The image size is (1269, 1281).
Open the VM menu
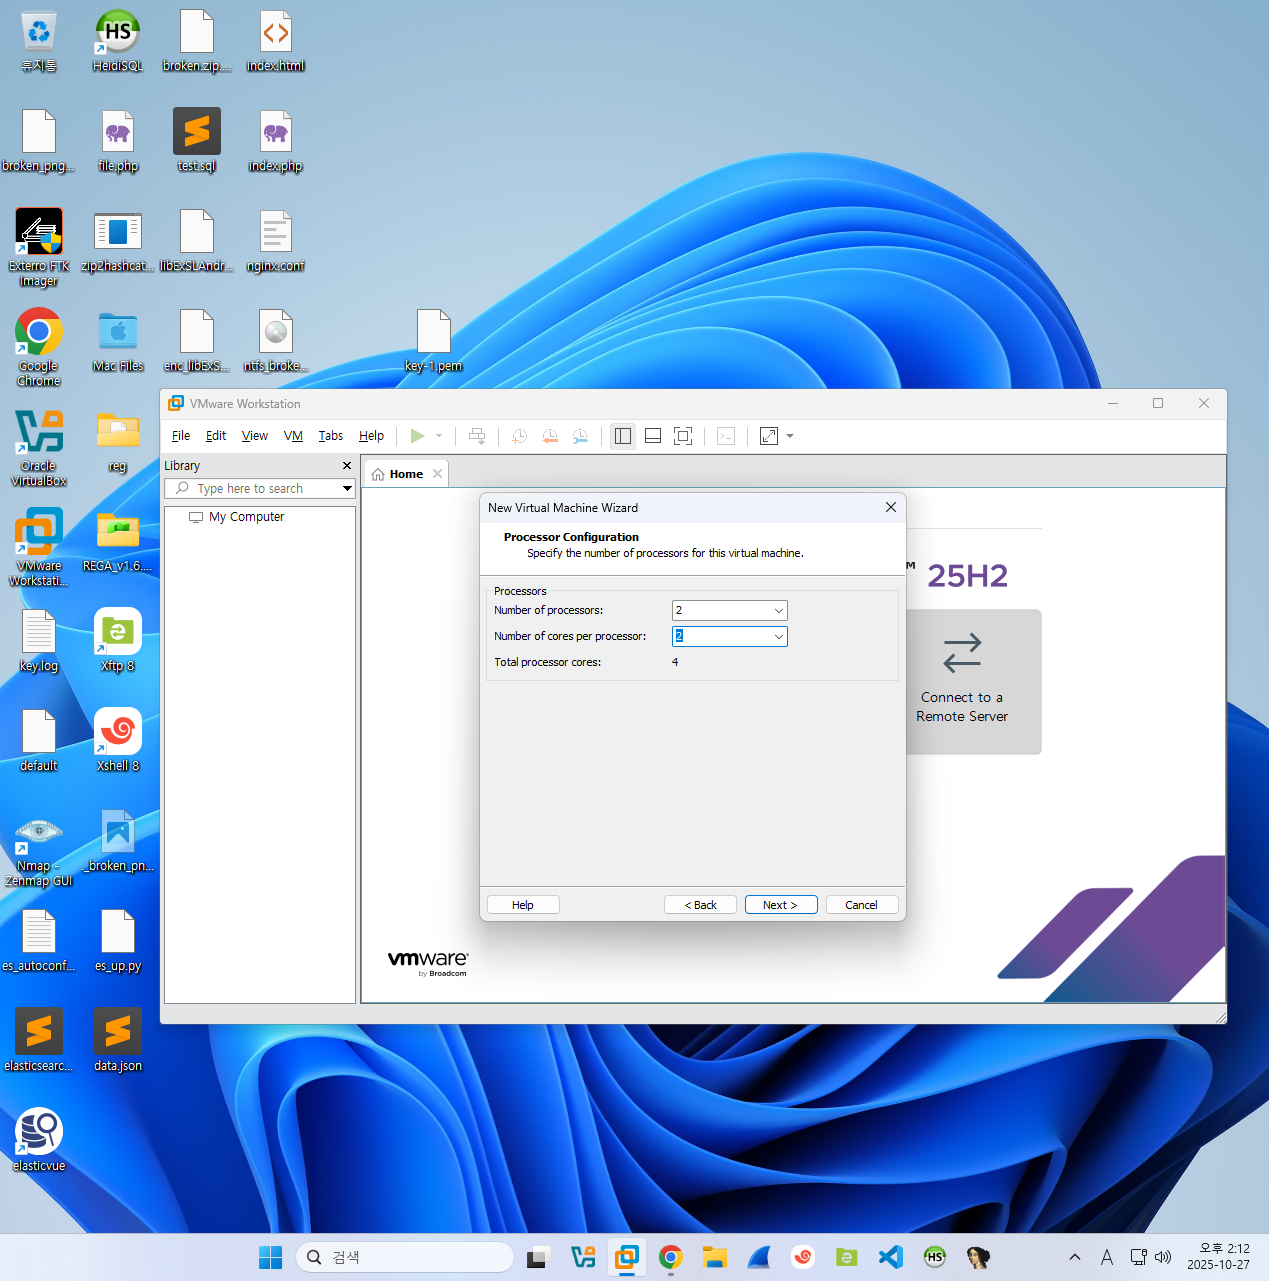point(293,436)
